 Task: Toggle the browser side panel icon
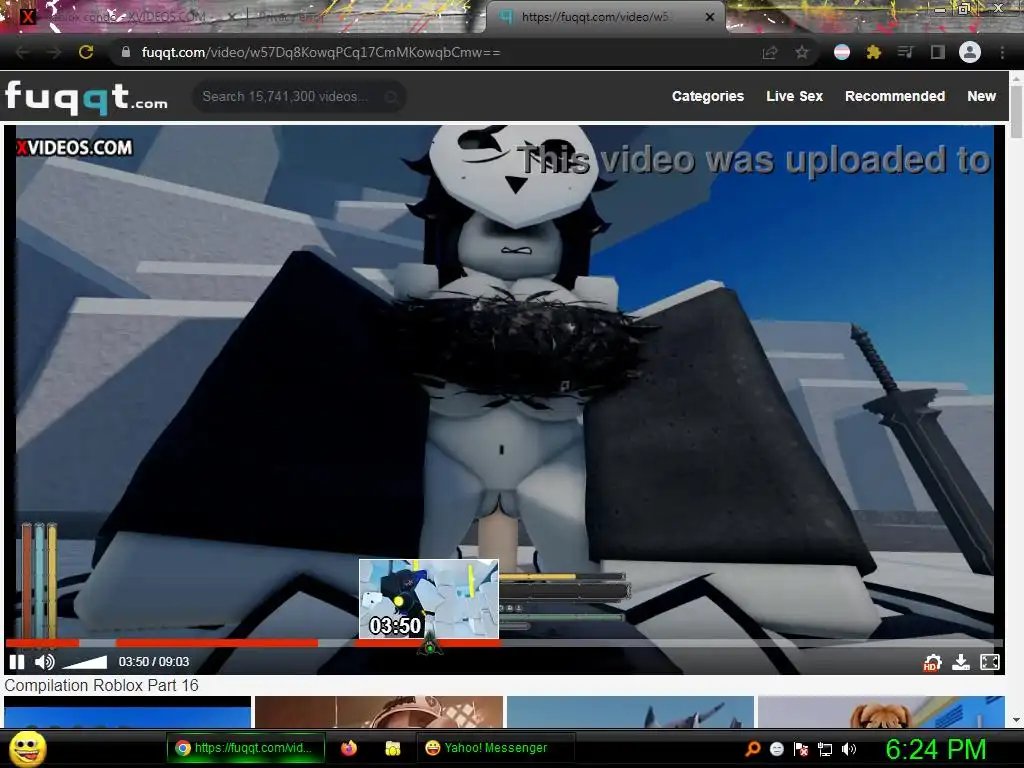[x=937, y=52]
